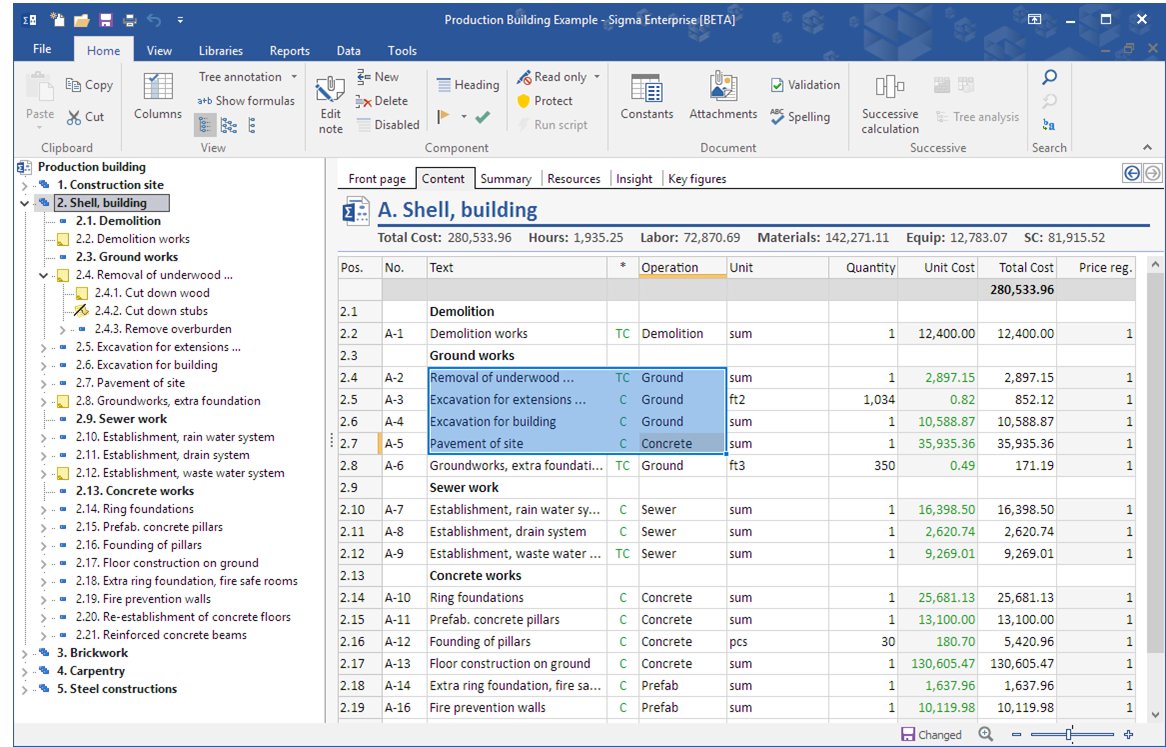The height and width of the screenshot is (747, 1166).
Task: Click the Operation column header
Action: tap(683, 268)
